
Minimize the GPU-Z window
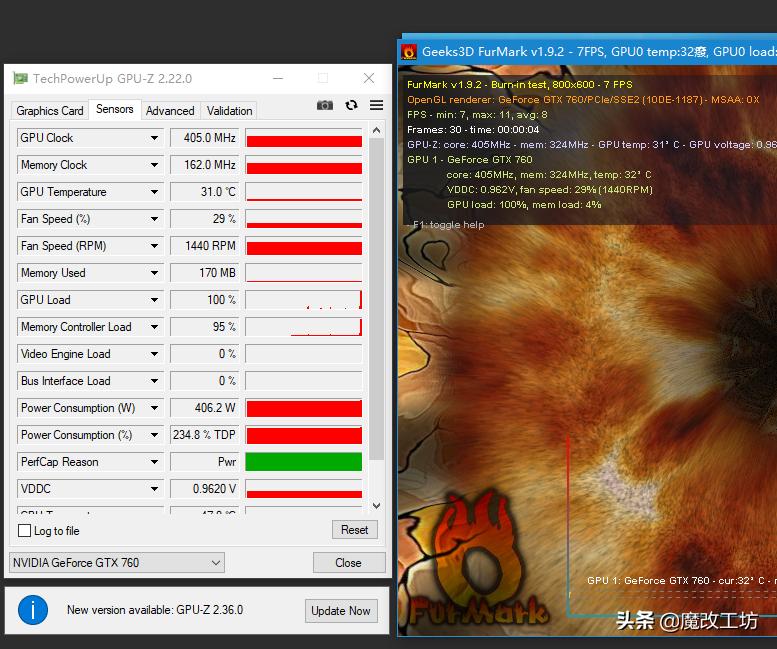coord(278,78)
